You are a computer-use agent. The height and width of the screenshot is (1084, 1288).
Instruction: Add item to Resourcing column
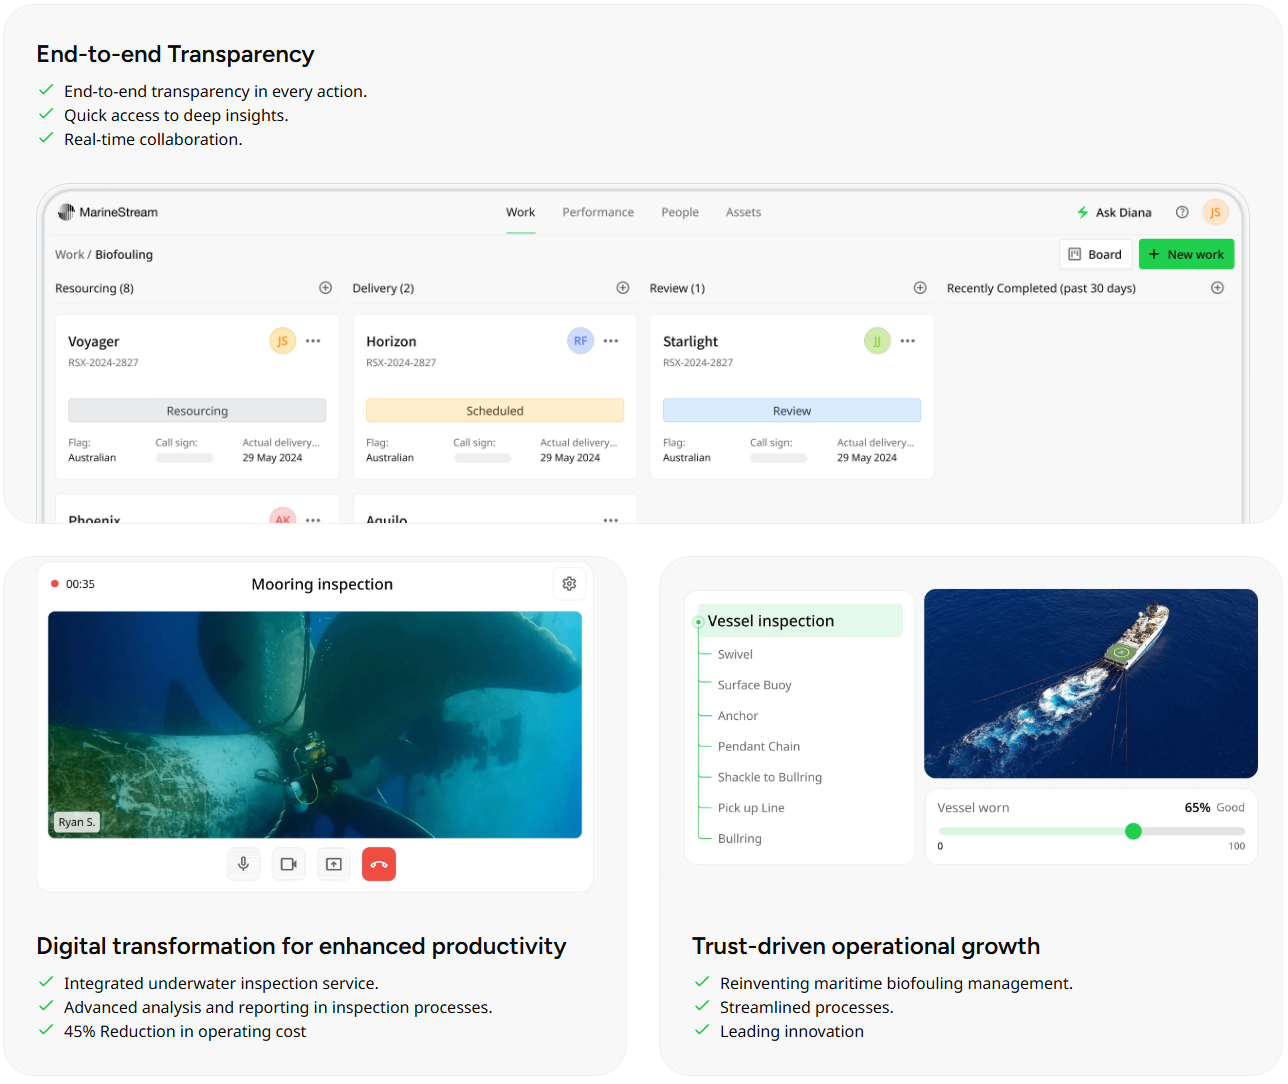pyautogui.click(x=325, y=288)
